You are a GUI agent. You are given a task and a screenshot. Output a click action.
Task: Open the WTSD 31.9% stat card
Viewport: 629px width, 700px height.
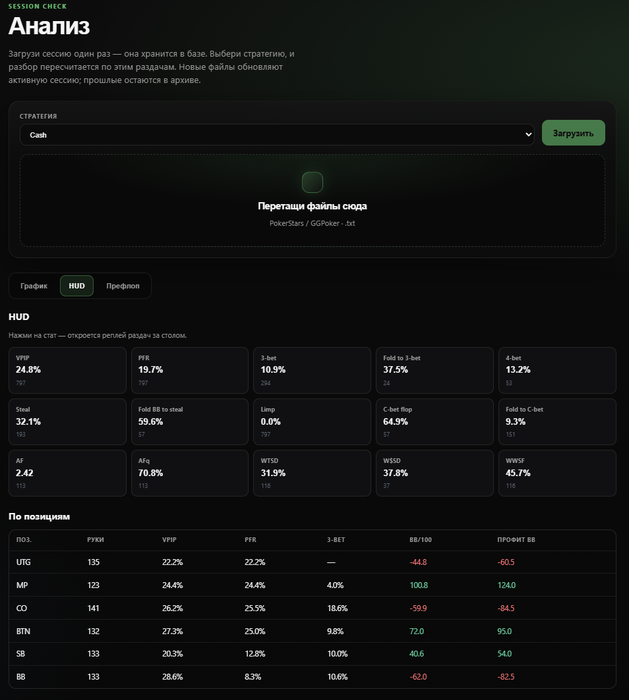pos(312,473)
